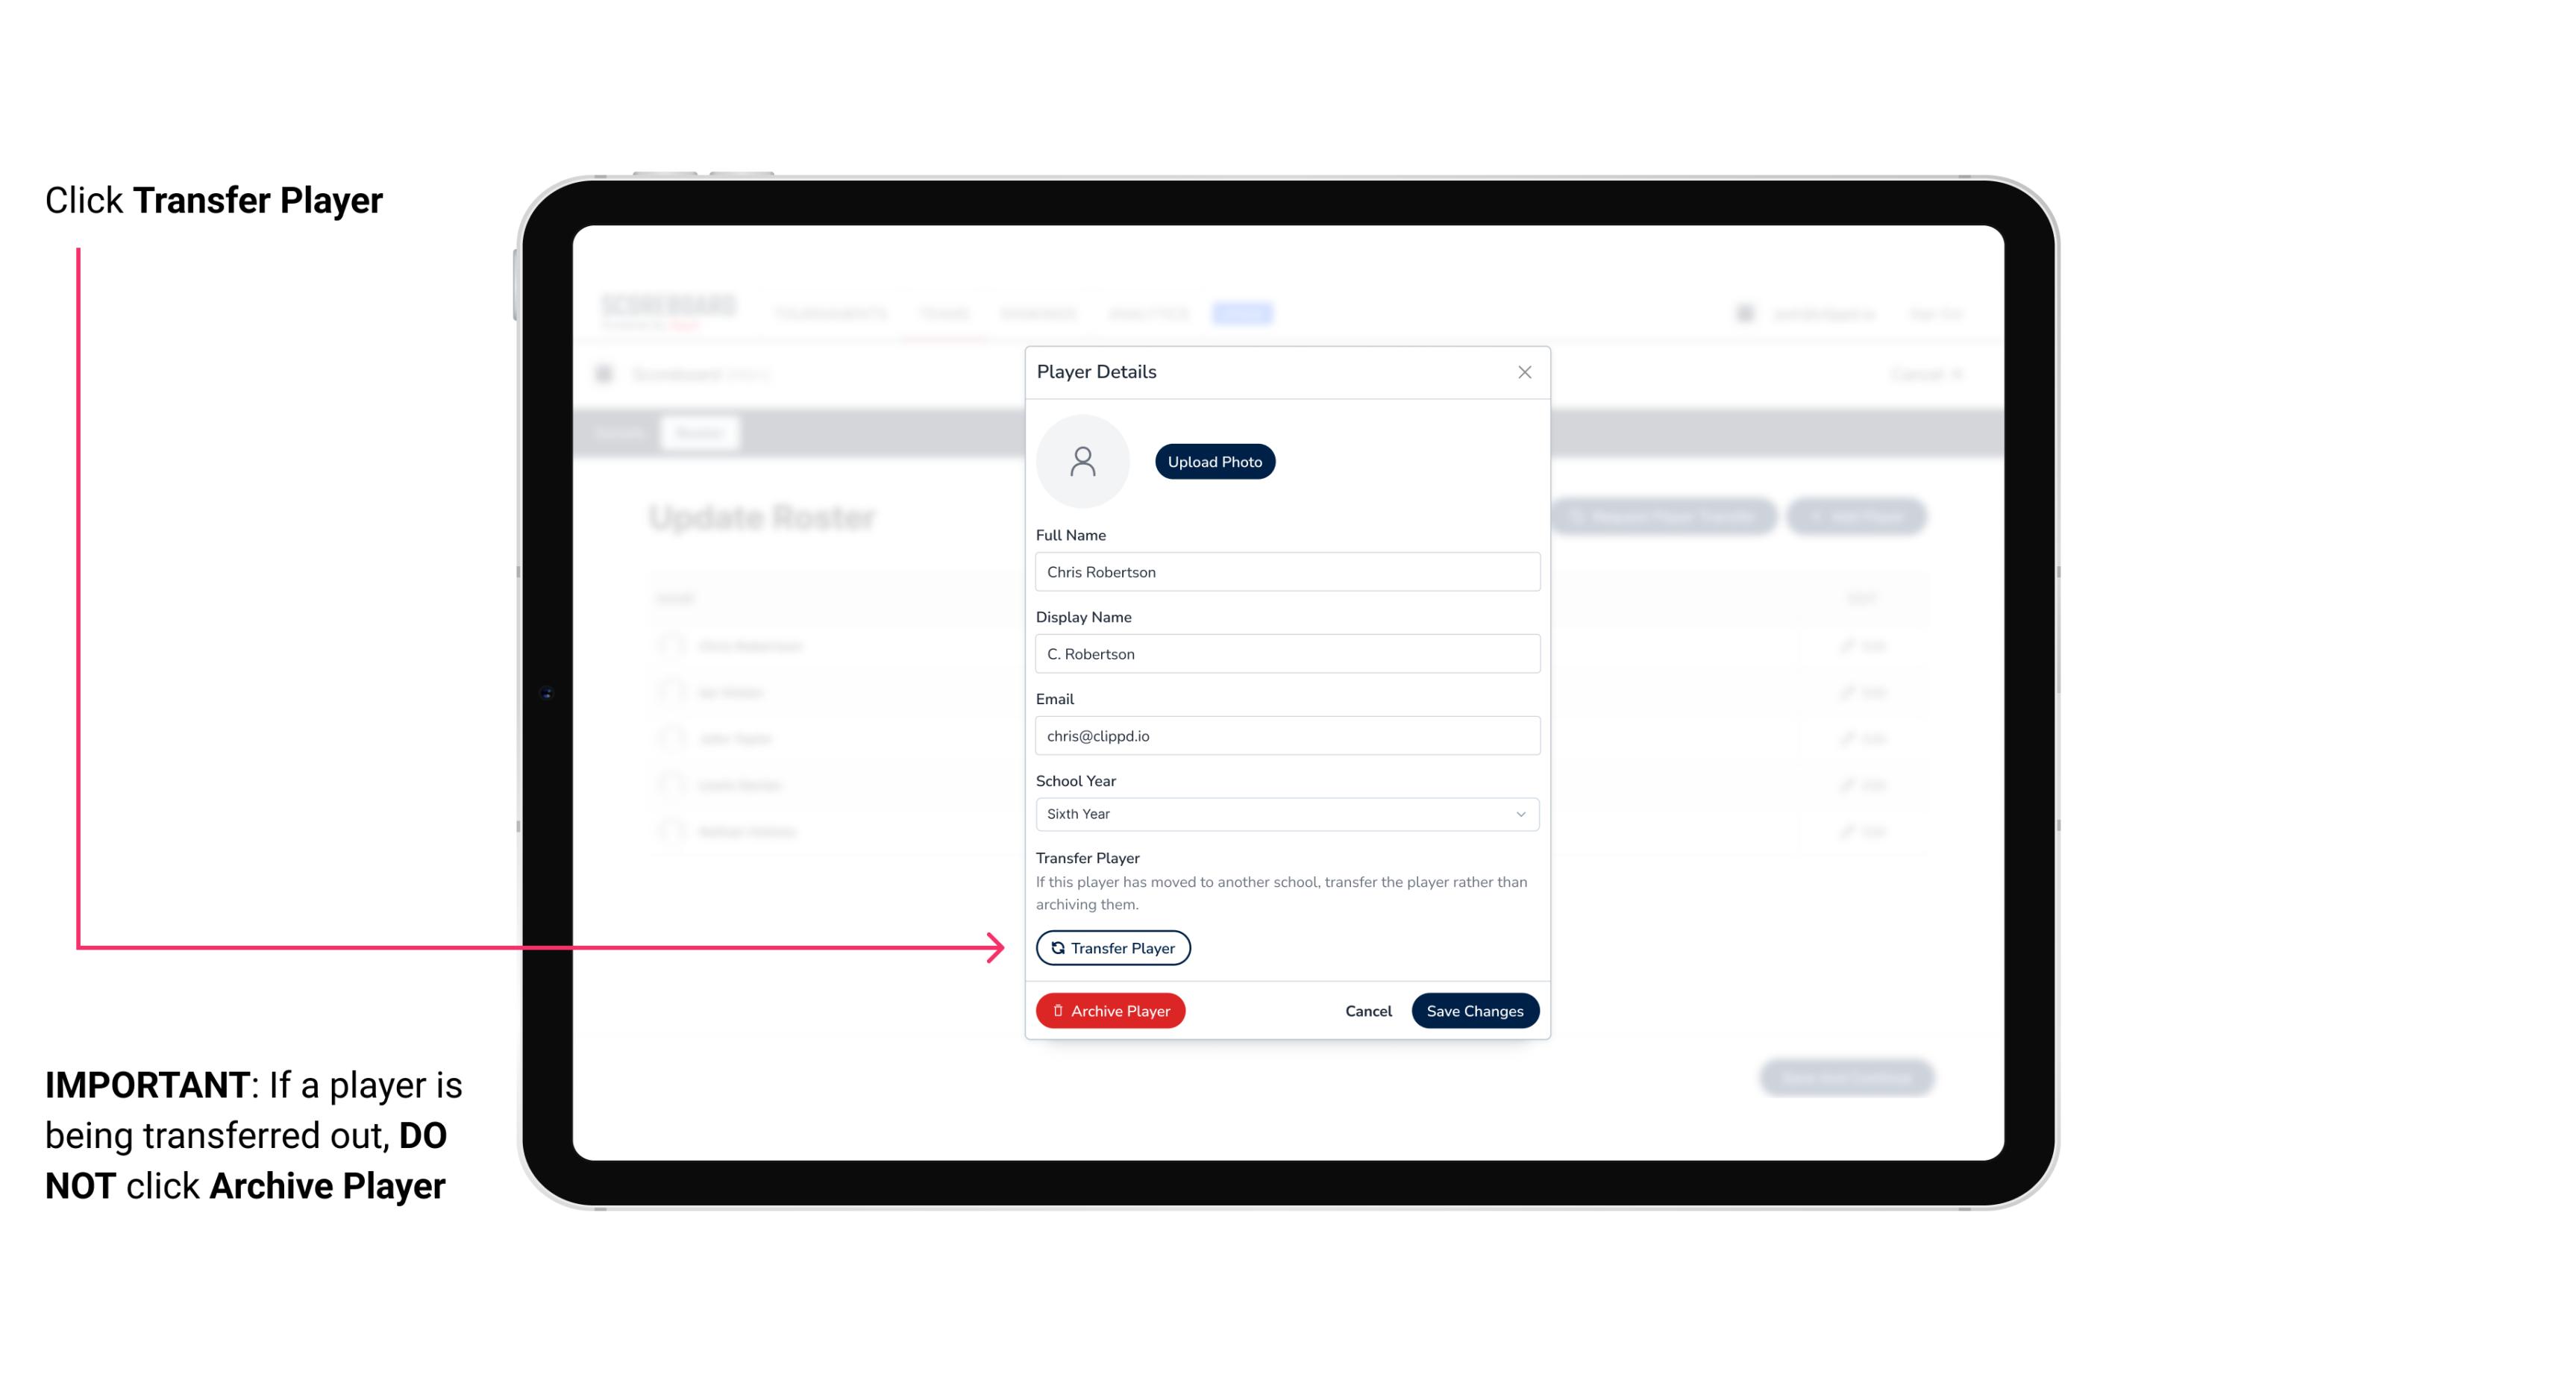The height and width of the screenshot is (1386, 2576).
Task: Click the Upload Photo button icon
Action: point(1215,461)
